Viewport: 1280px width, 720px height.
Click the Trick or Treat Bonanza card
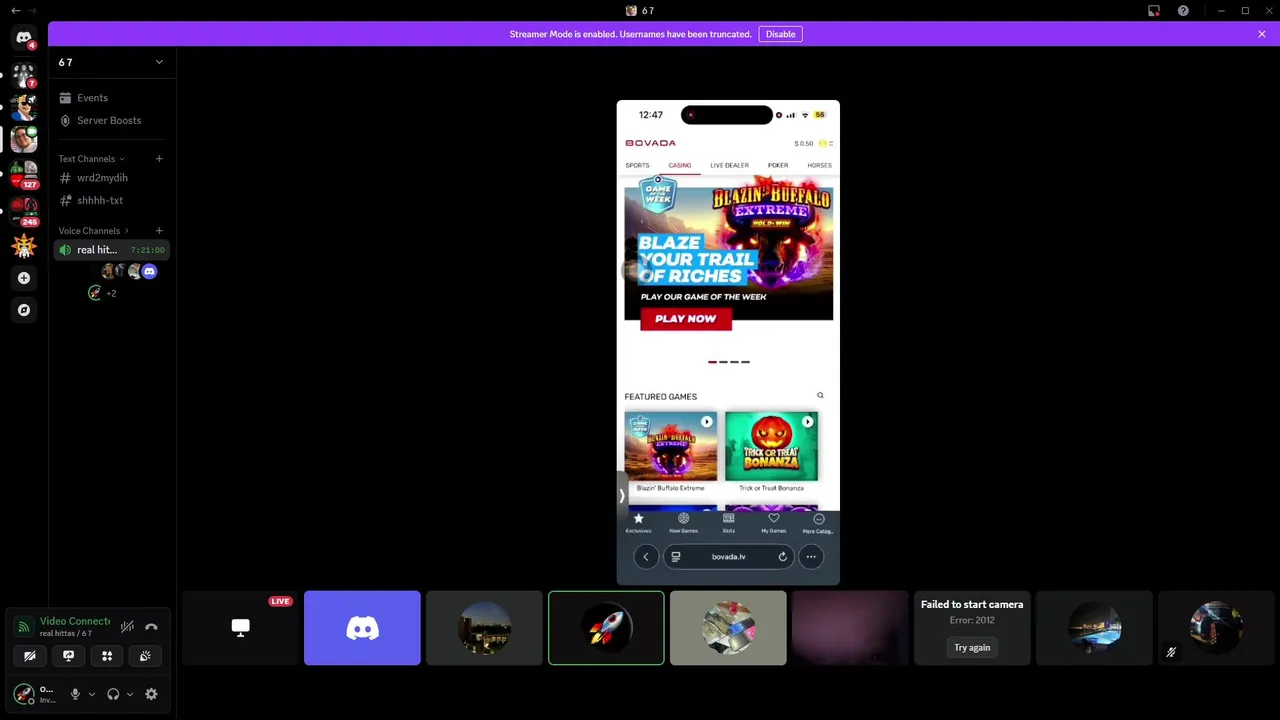pyautogui.click(x=771, y=451)
